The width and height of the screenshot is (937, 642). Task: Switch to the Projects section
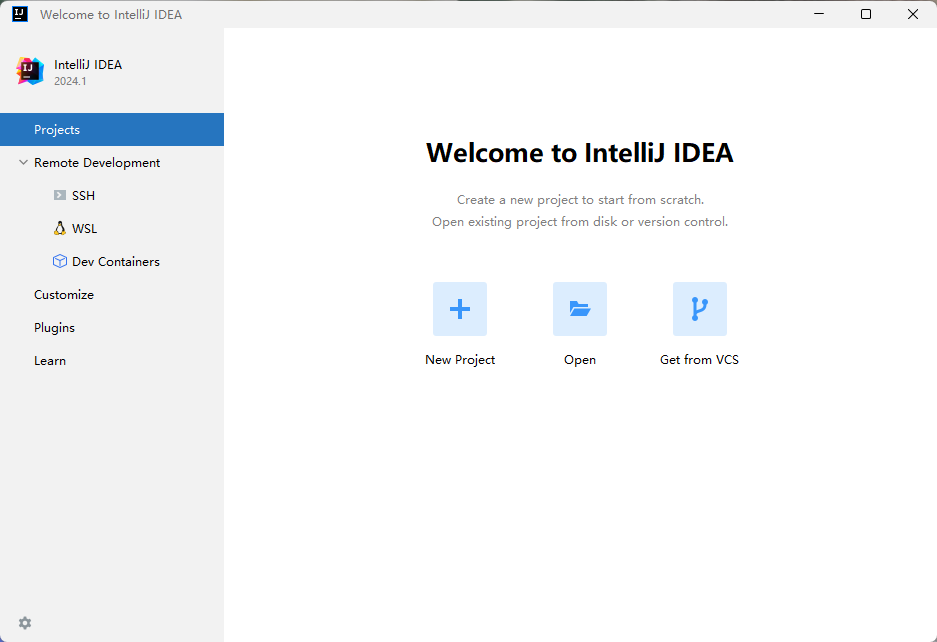[x=56, y=129]
